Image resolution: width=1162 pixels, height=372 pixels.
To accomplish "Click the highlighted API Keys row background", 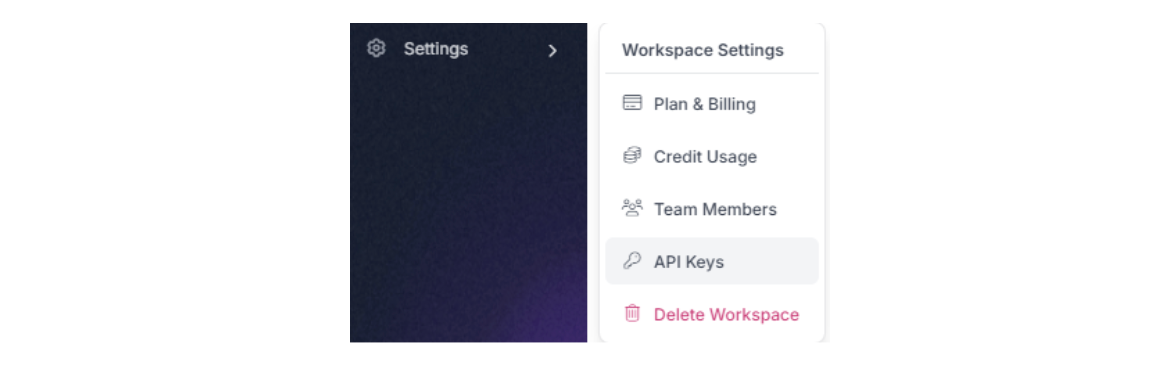I will [712, 261].
